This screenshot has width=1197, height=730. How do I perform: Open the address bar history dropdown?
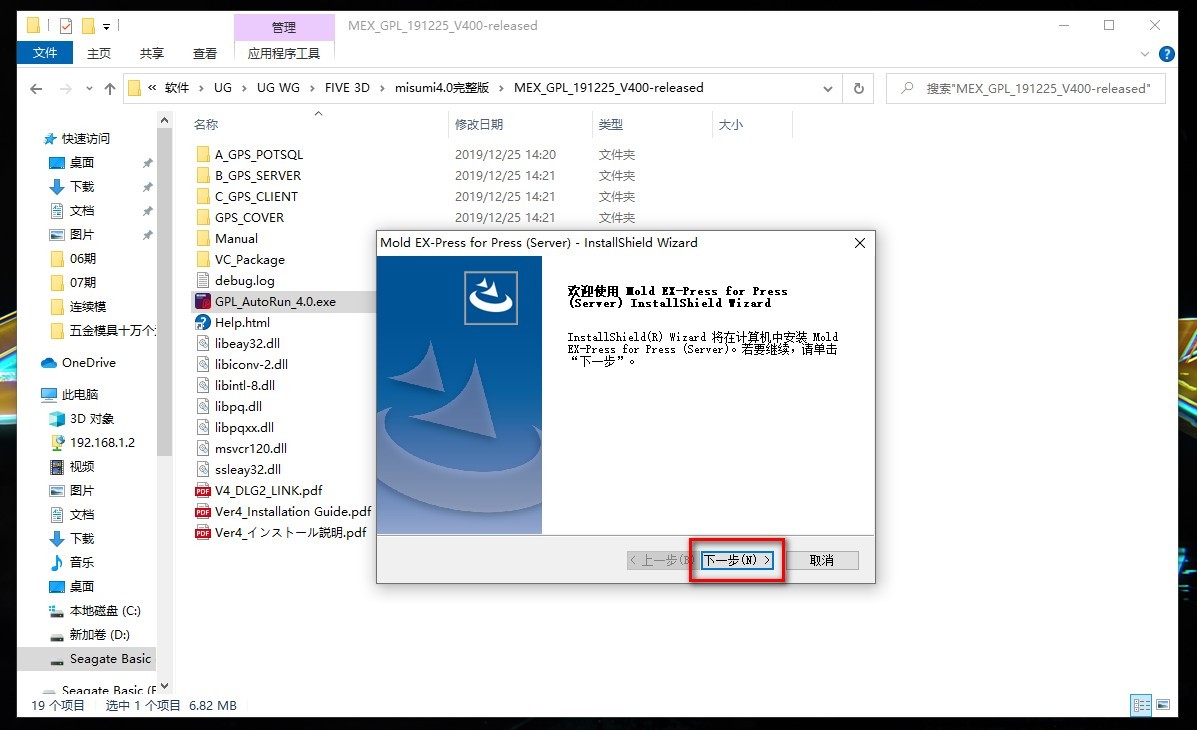click(827, 88)
